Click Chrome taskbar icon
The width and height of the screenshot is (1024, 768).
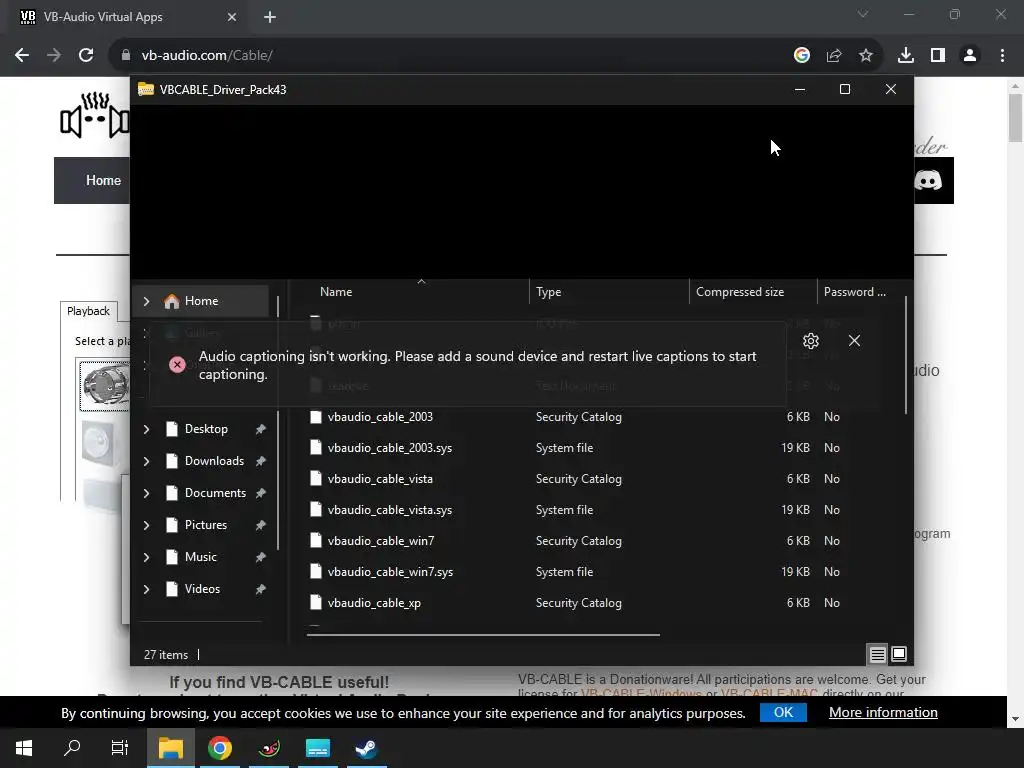tap(220, 748)
